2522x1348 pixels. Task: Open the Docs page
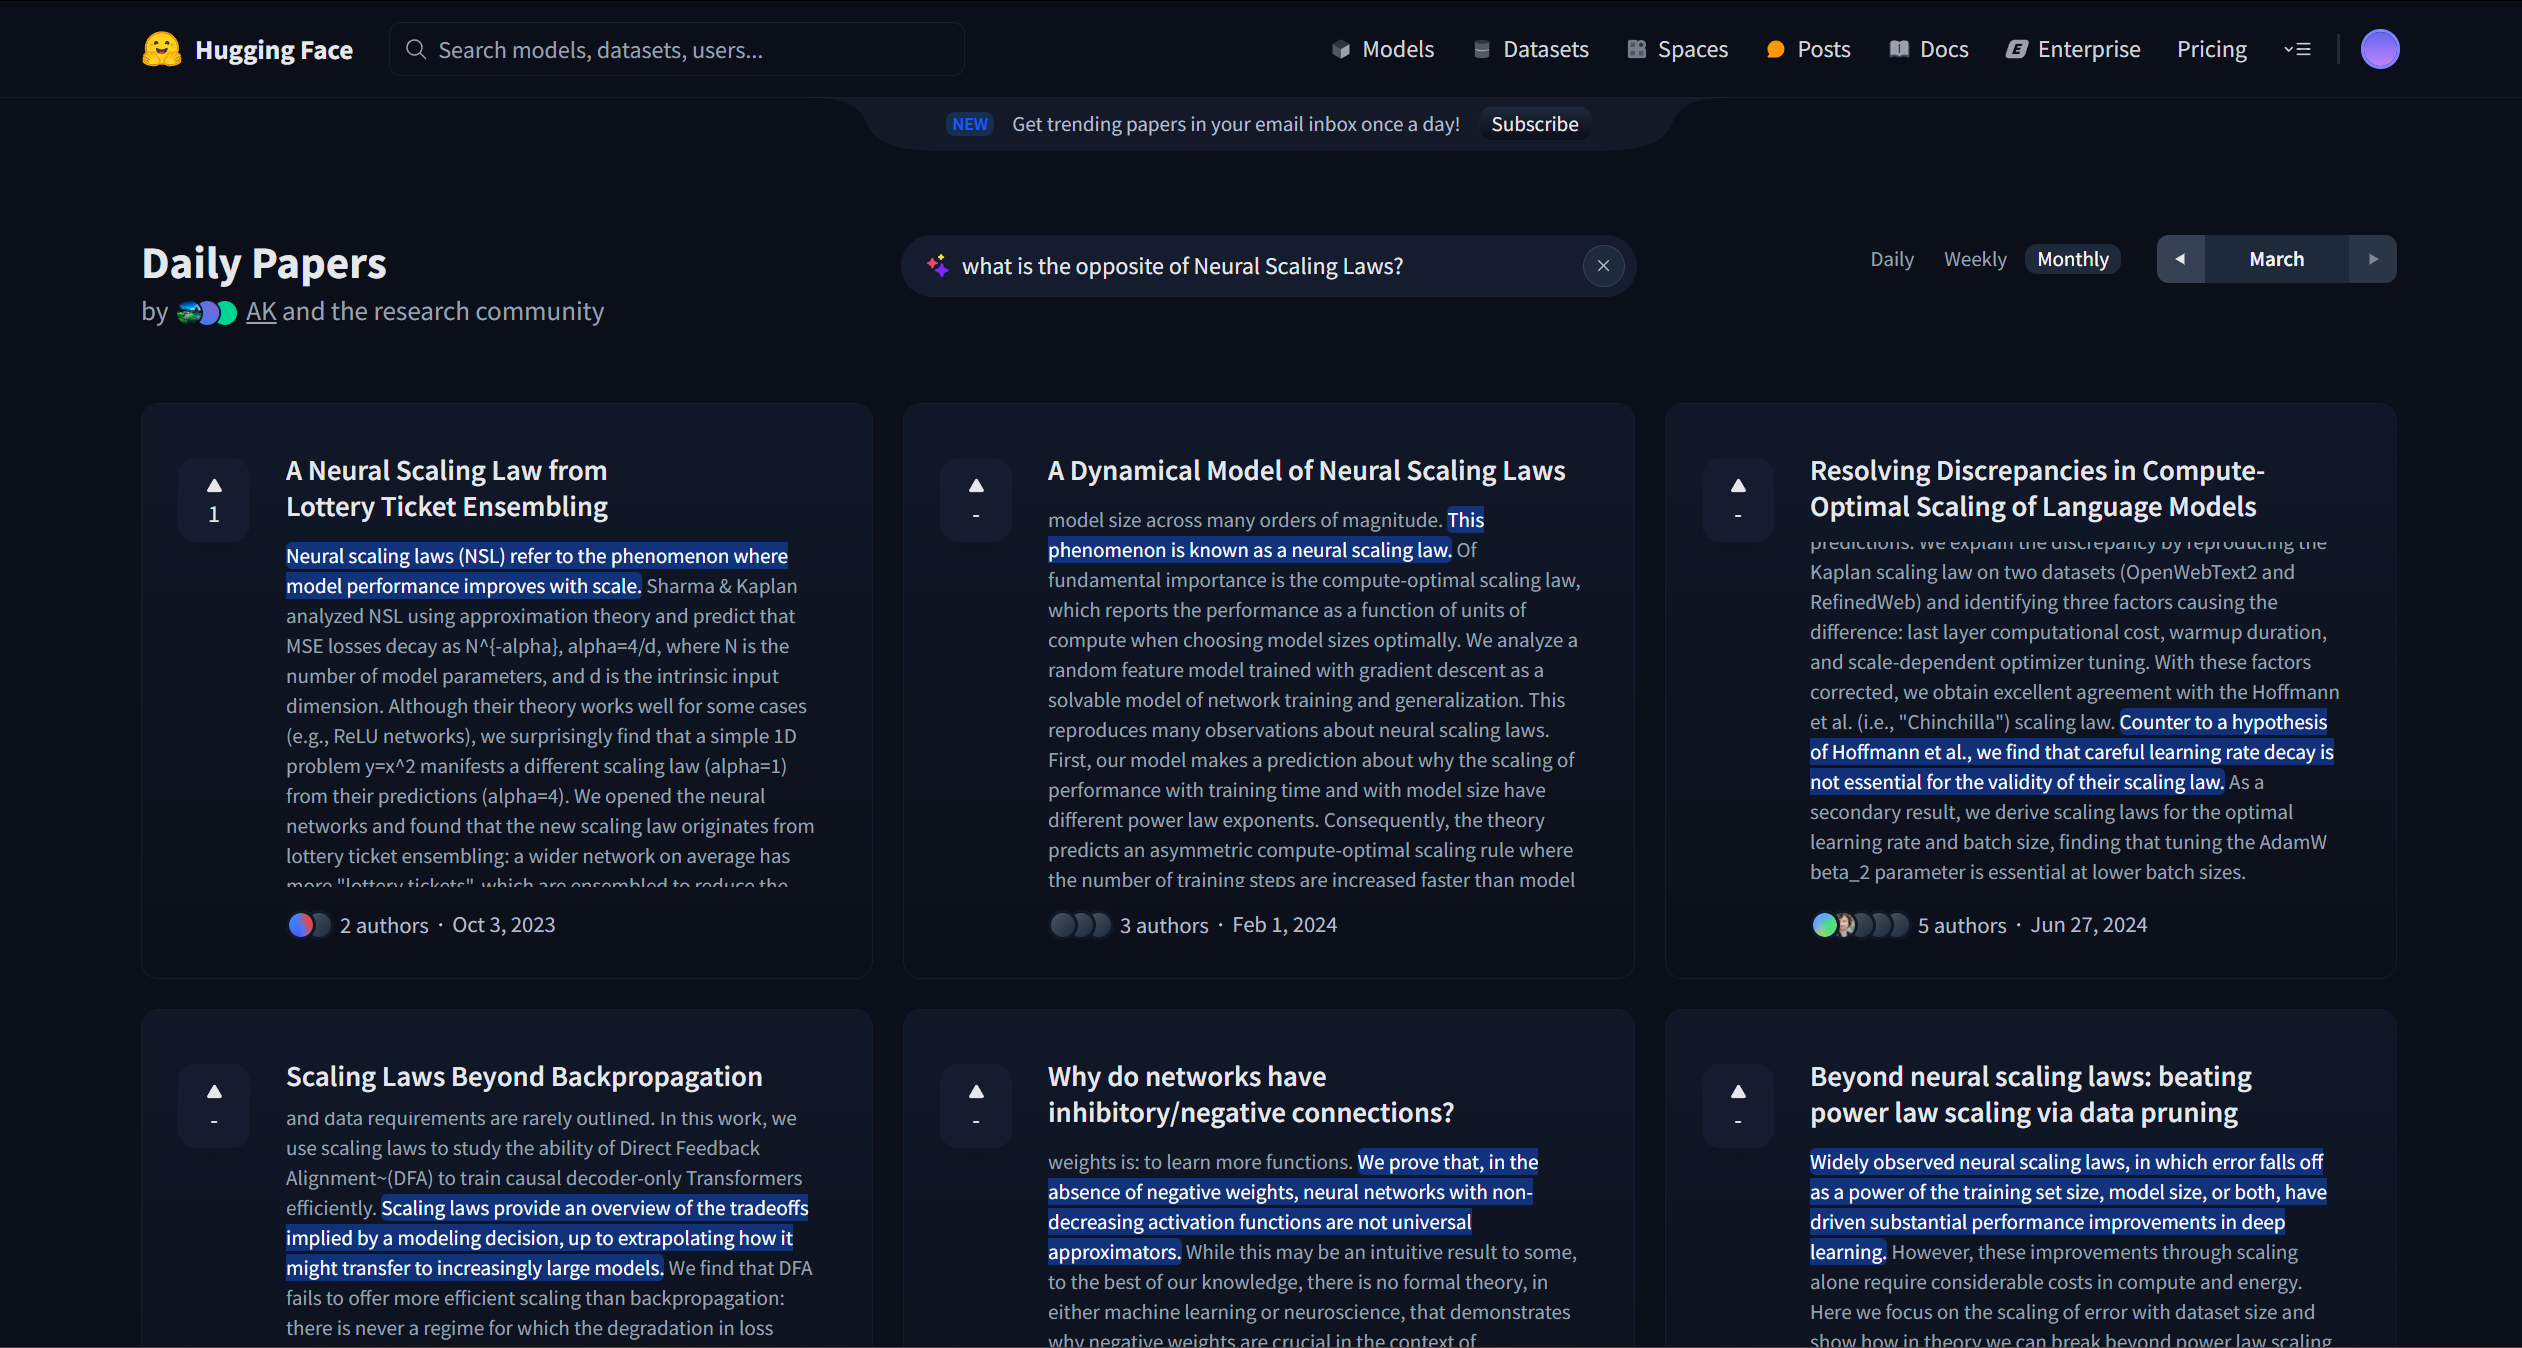pos(1929,49)
